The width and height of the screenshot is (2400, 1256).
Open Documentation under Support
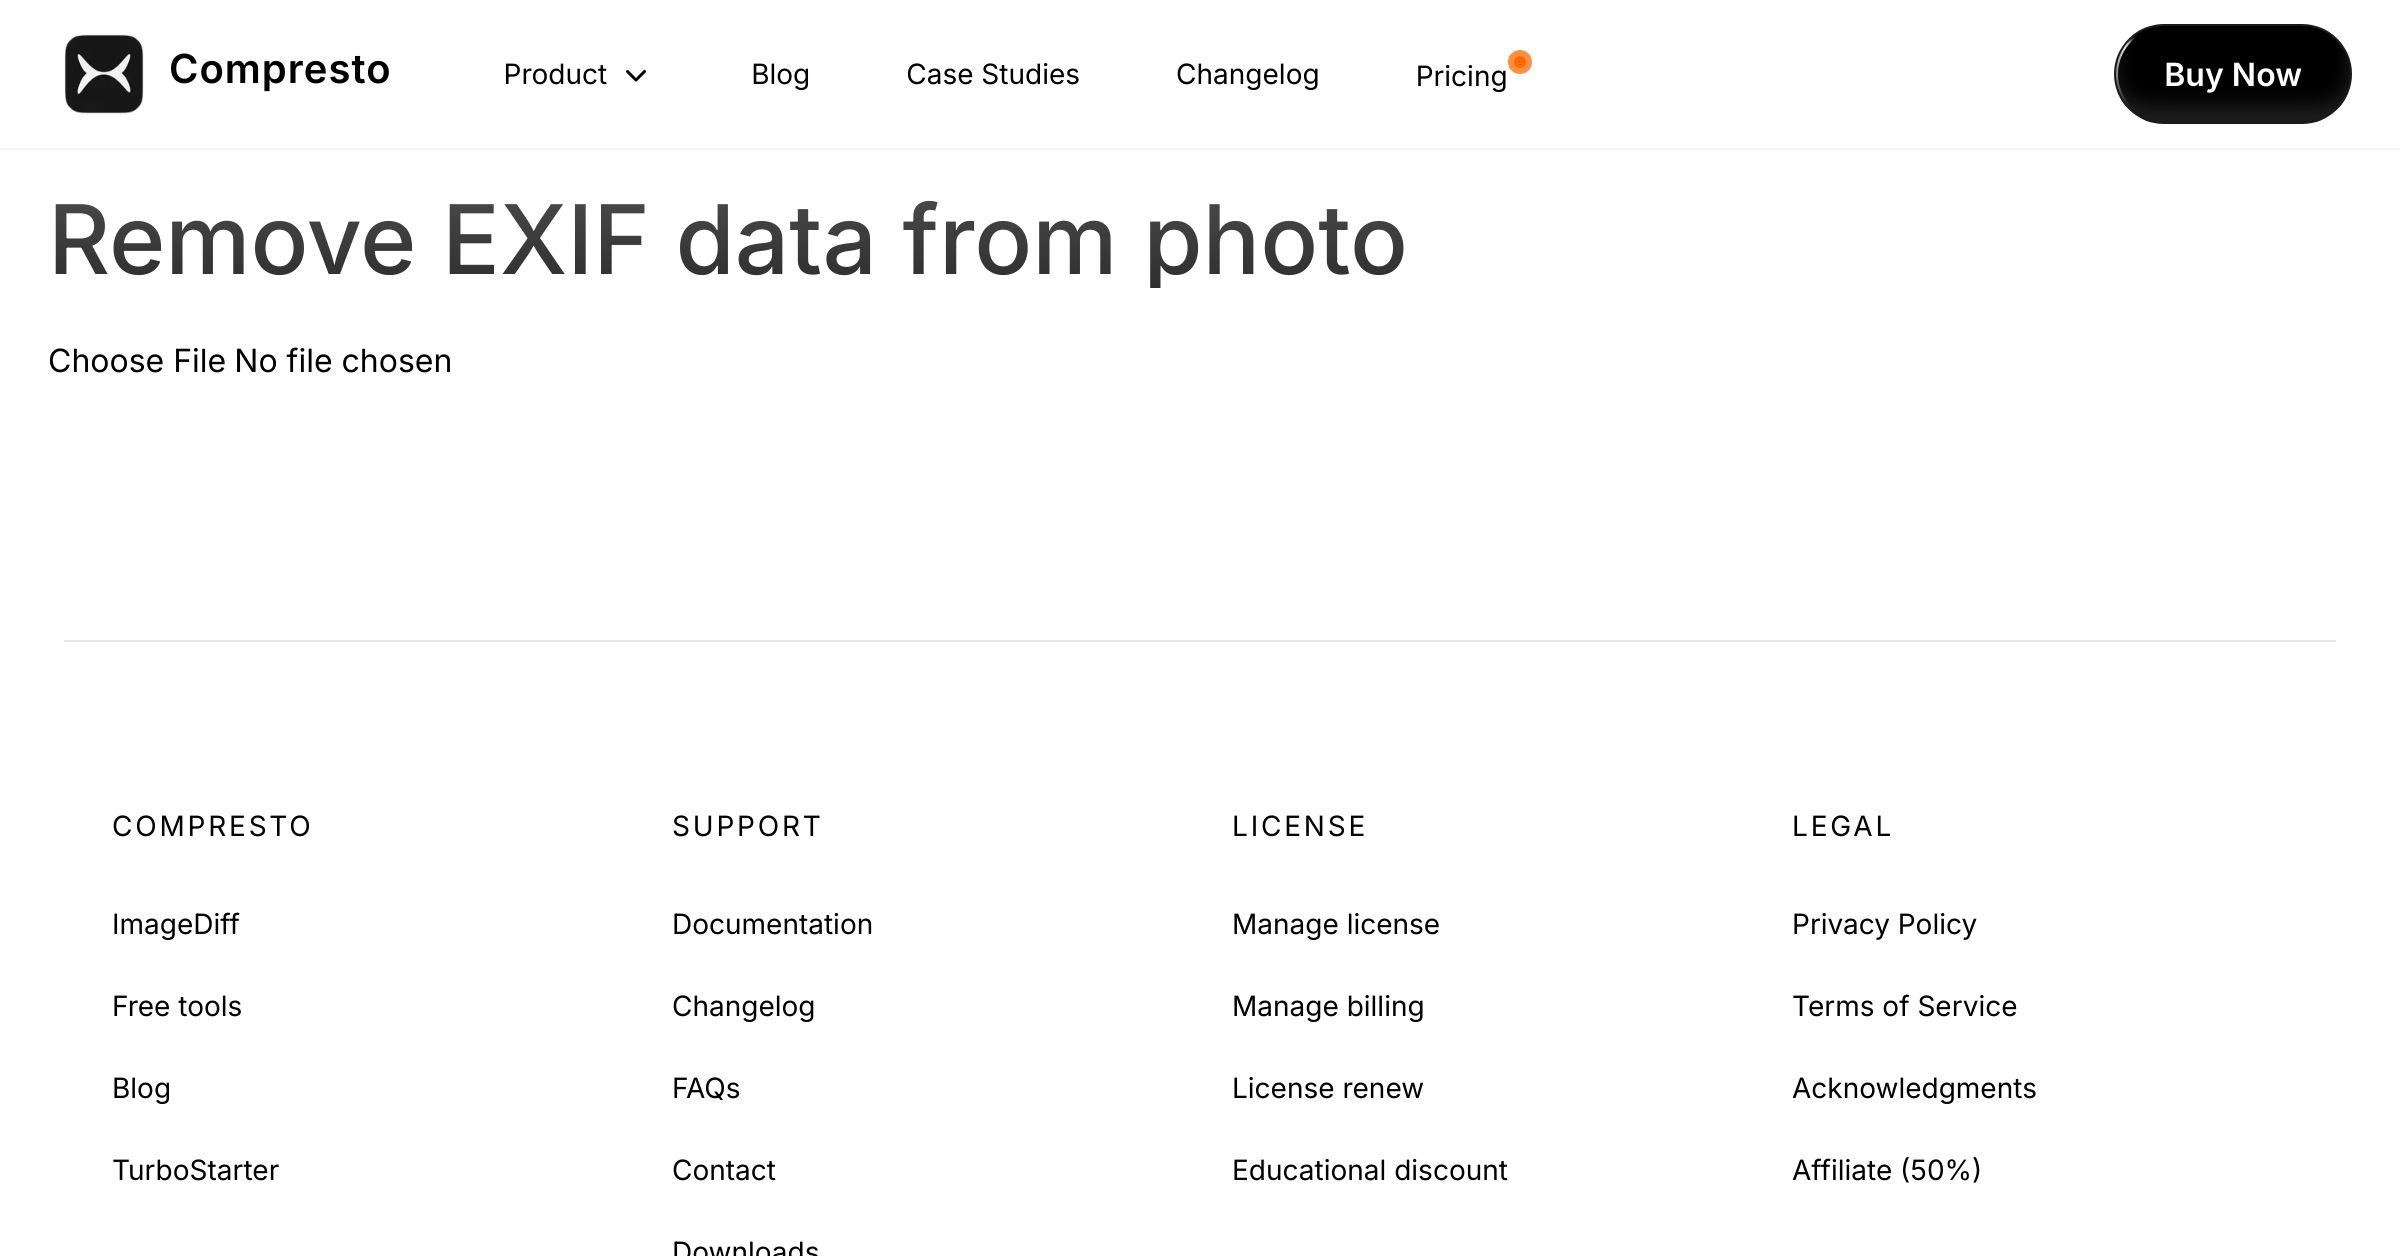(772, 924)
